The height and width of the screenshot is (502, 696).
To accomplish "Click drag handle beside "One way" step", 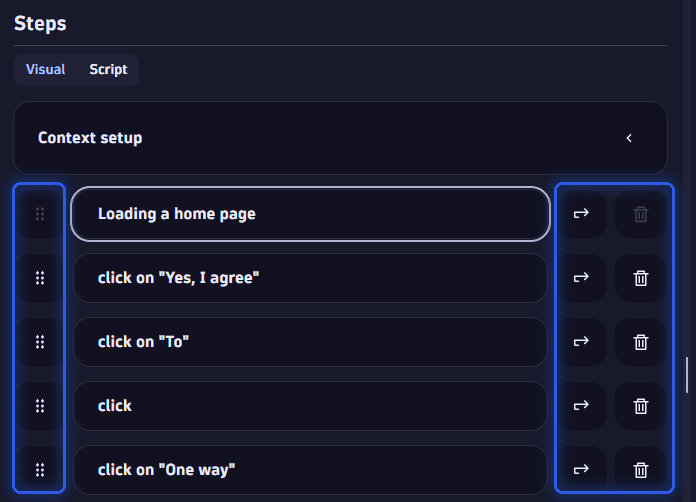I will [x=40, y=470].
